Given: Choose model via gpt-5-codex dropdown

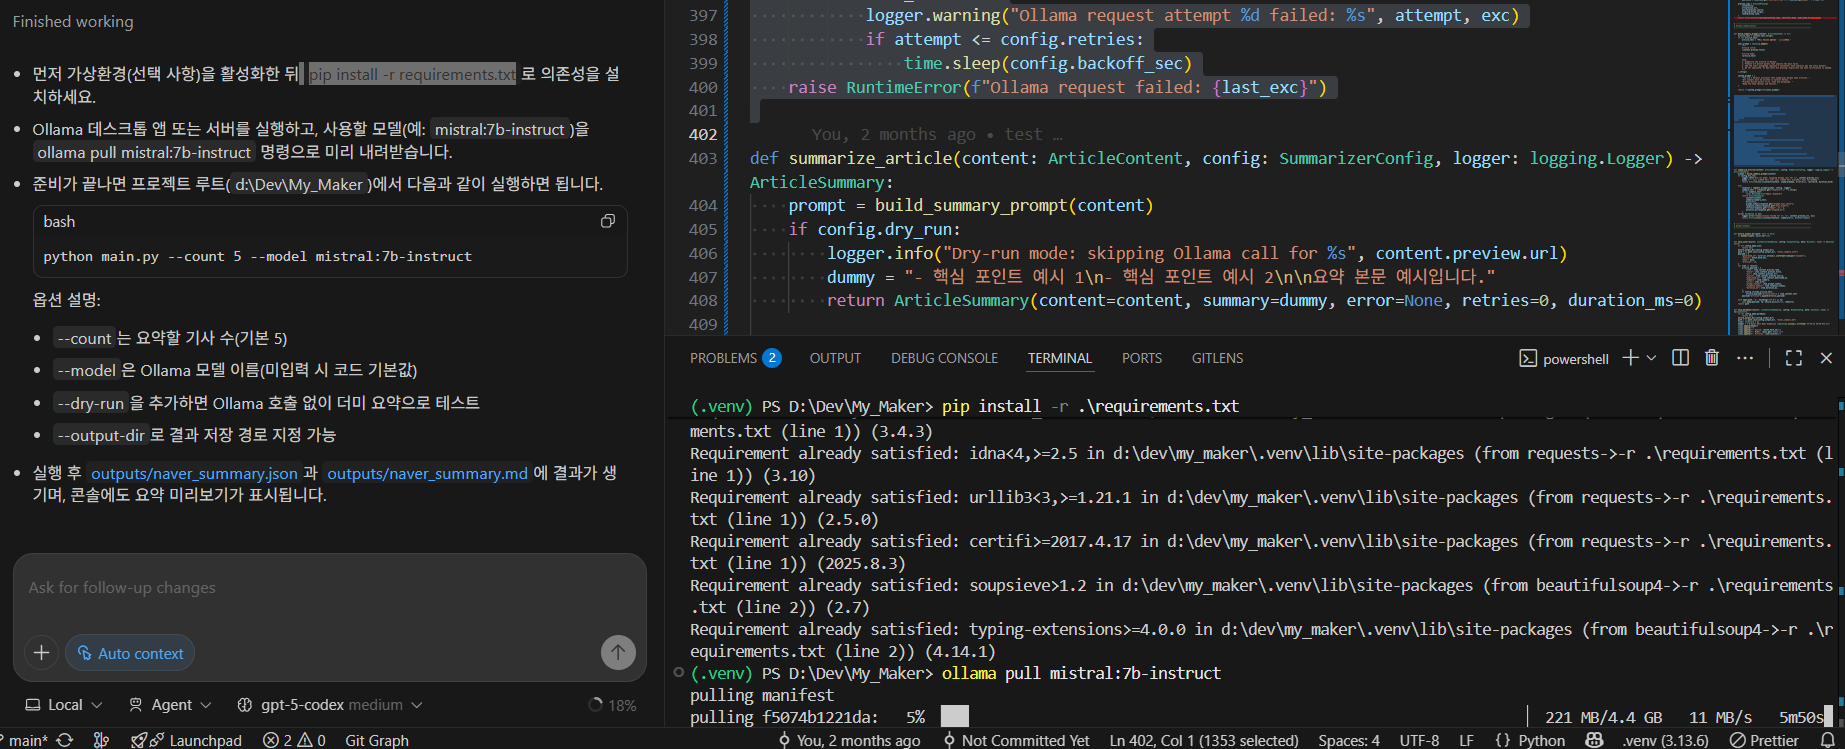Looking at the screenshot, I should click(x=329, y=705).
